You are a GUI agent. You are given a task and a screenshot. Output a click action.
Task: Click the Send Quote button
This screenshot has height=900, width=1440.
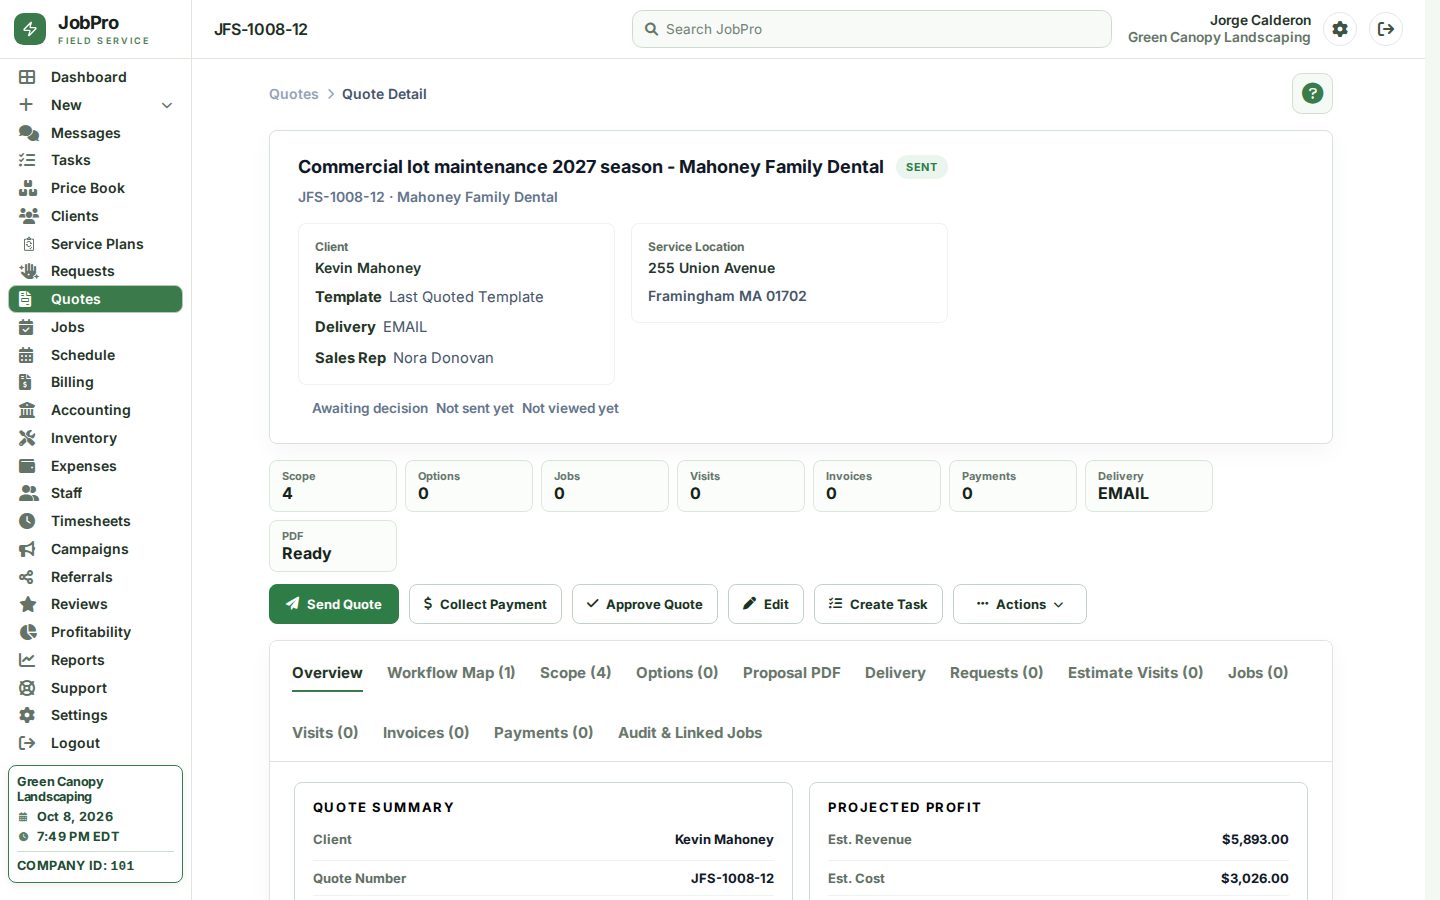tap(333, 604)
